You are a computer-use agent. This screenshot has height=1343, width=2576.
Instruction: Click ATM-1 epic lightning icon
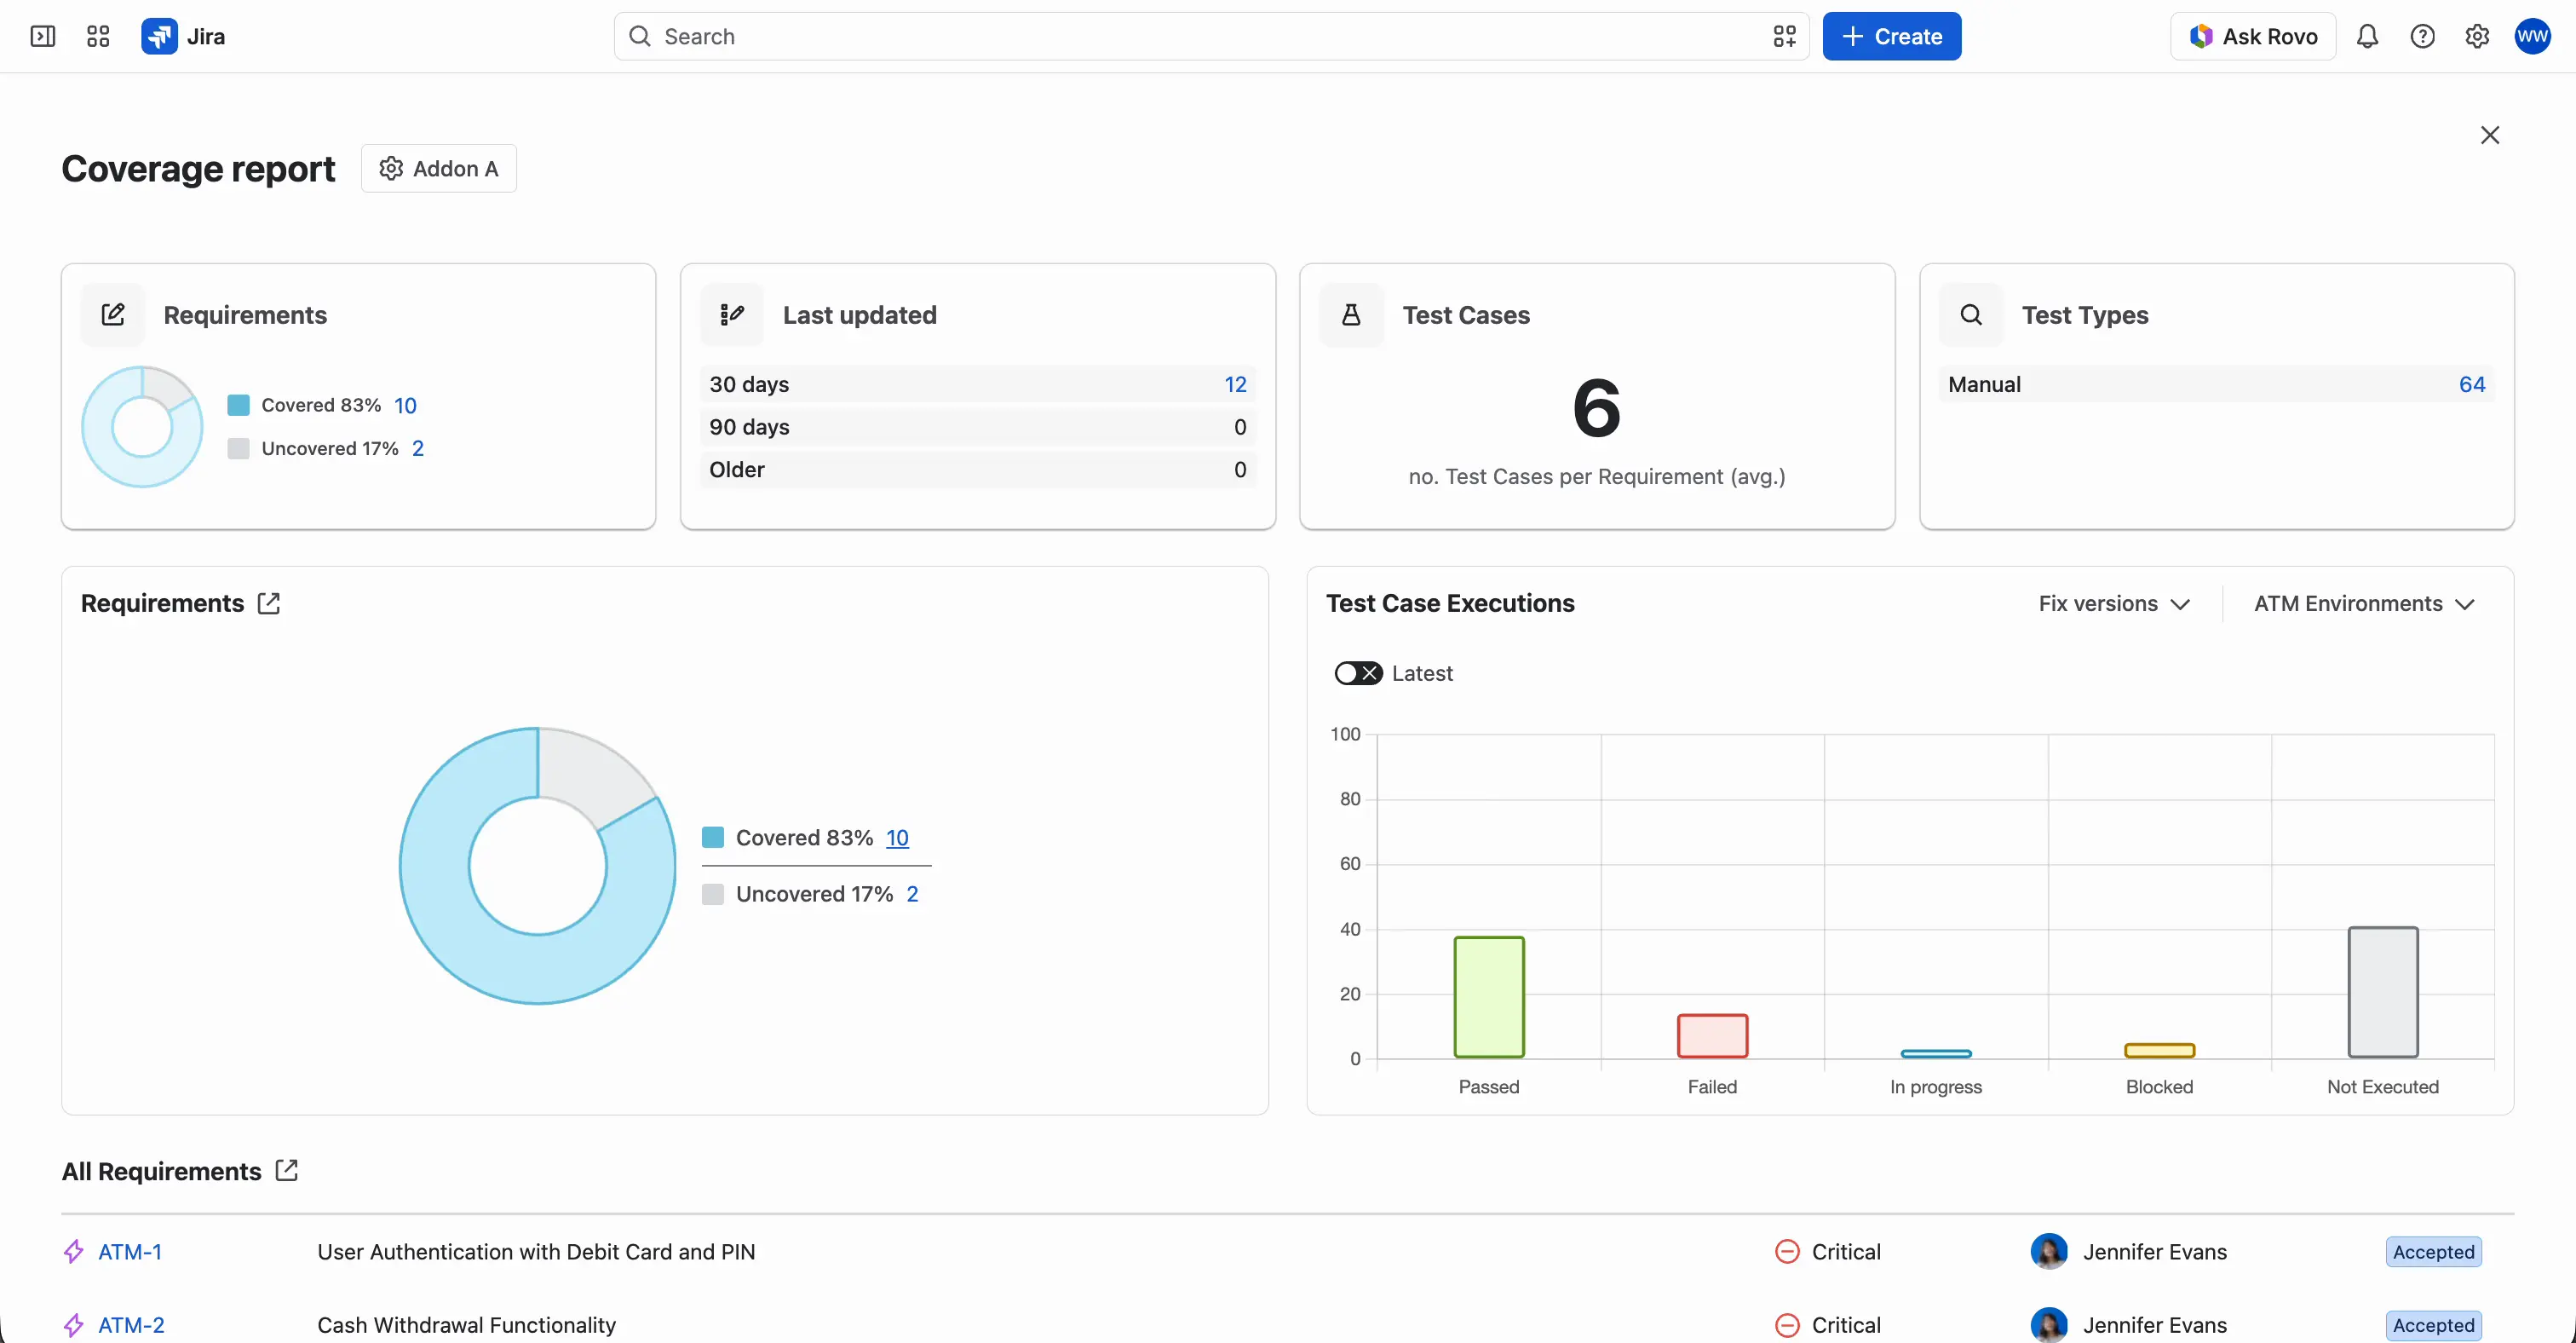tap(74, 1251)
